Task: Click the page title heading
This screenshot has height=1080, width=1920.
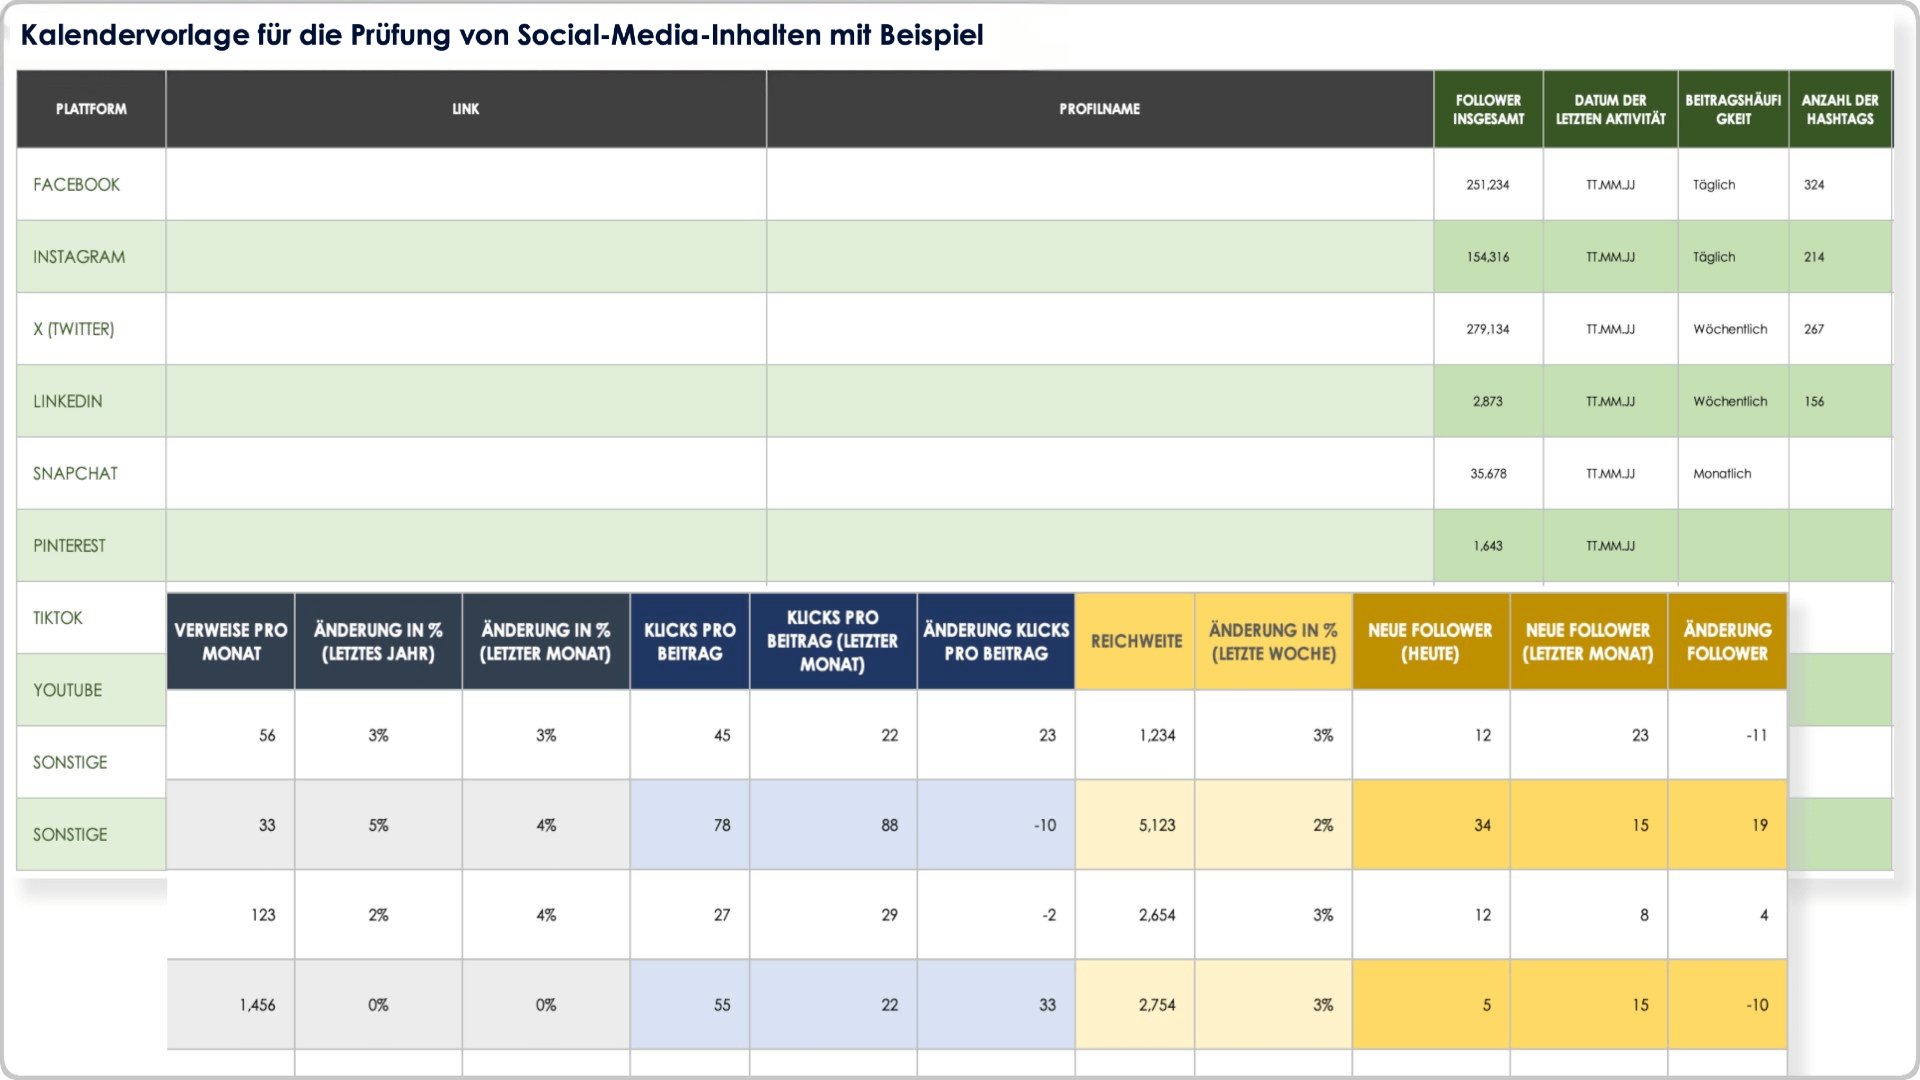Action: 502,35
